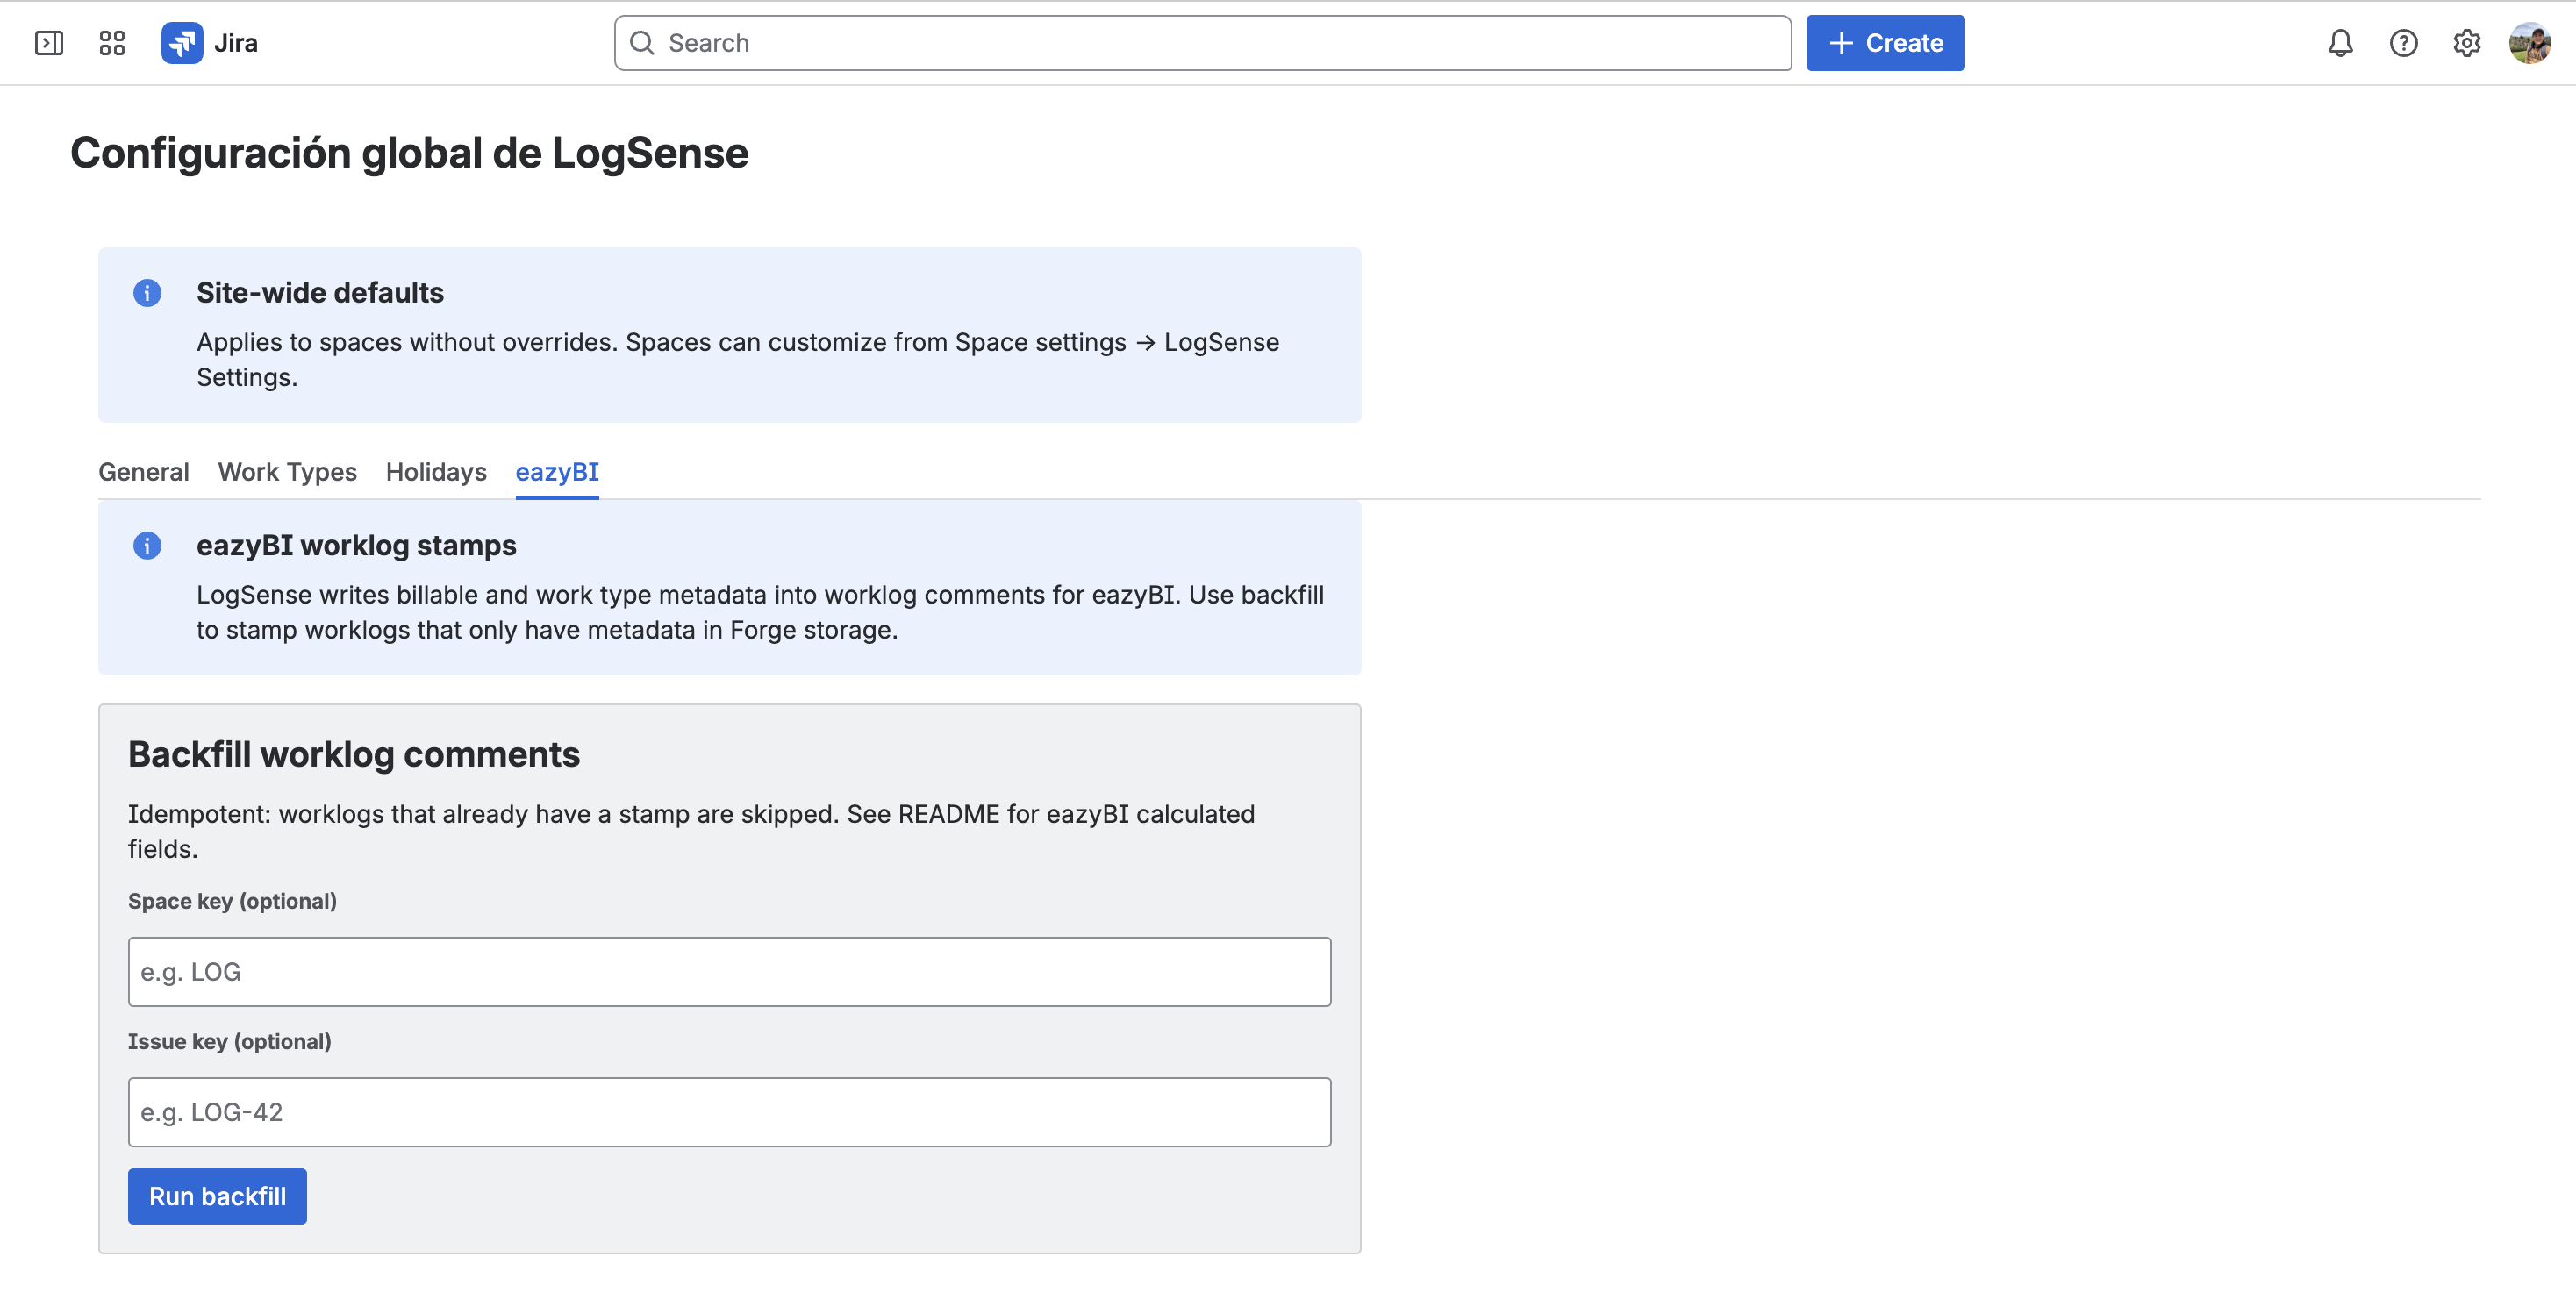The image size is (2576, 1307).
Task: Switch to the Holidays tab
Action: click(436, 472)
